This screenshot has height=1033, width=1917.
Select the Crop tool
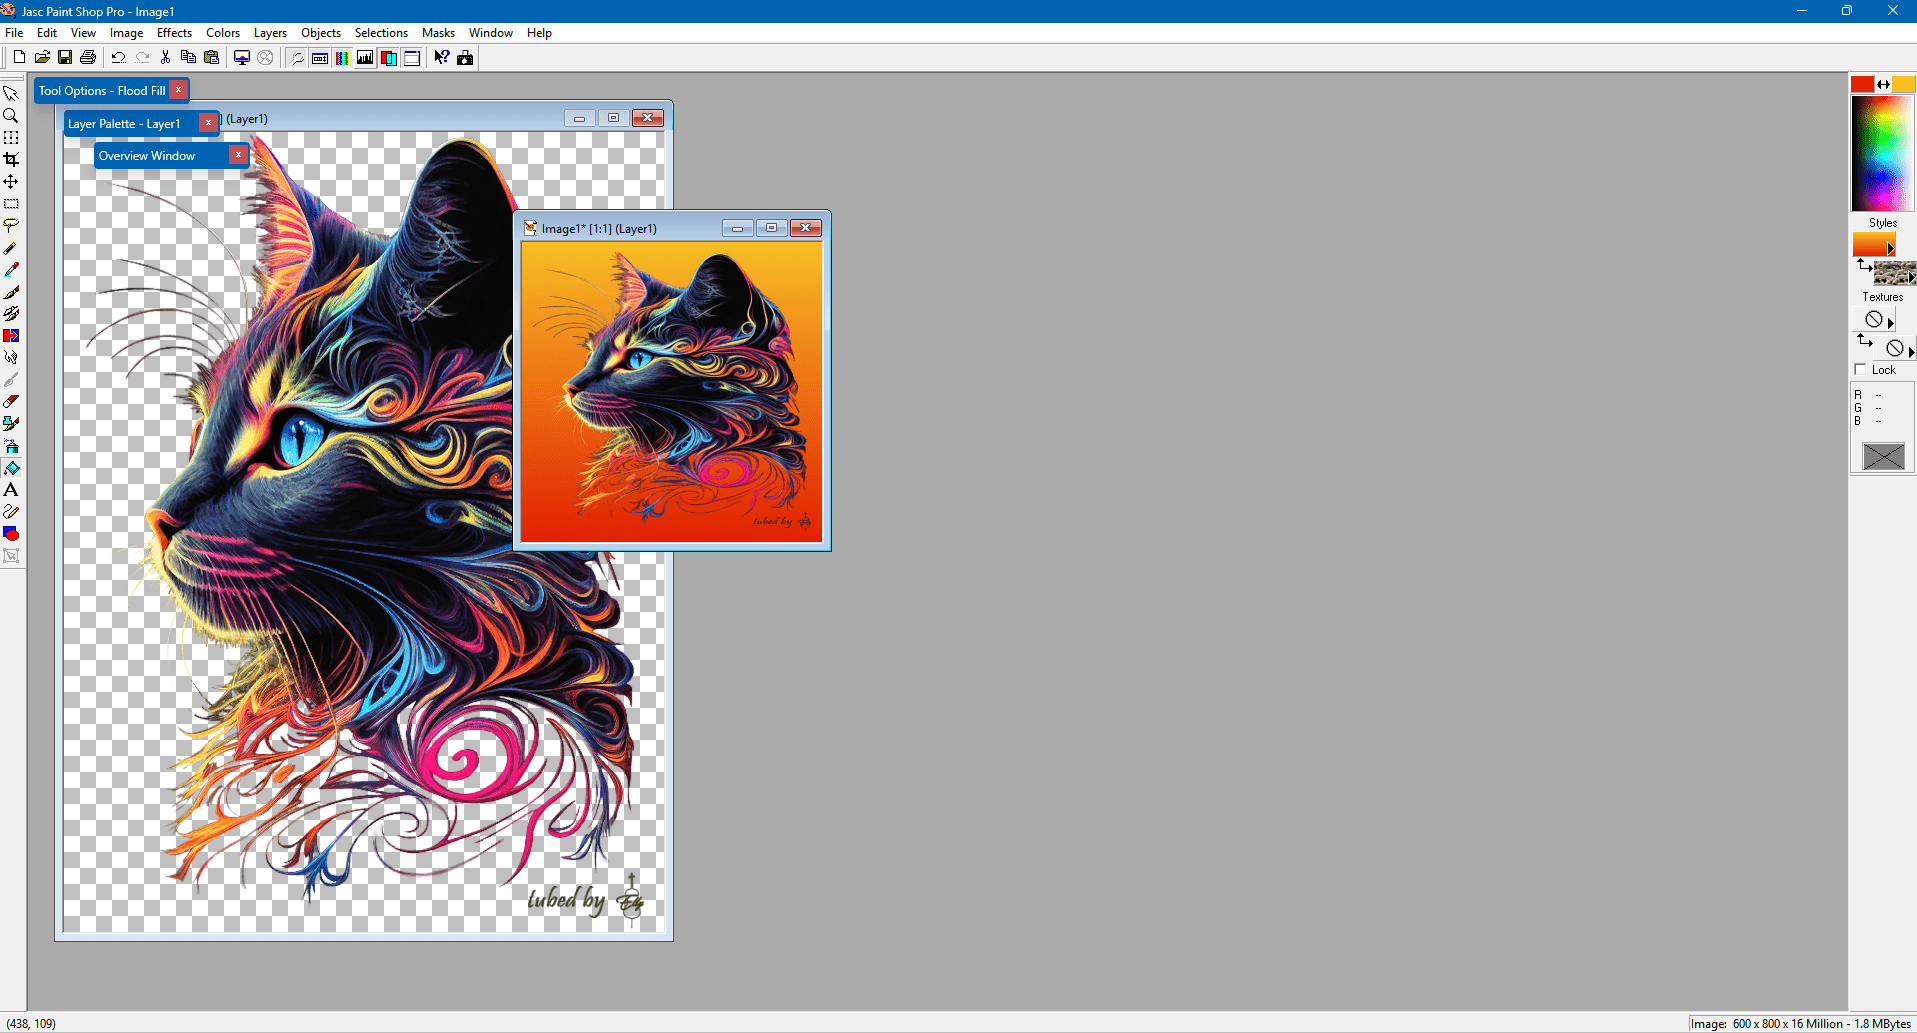coord(11,159)
